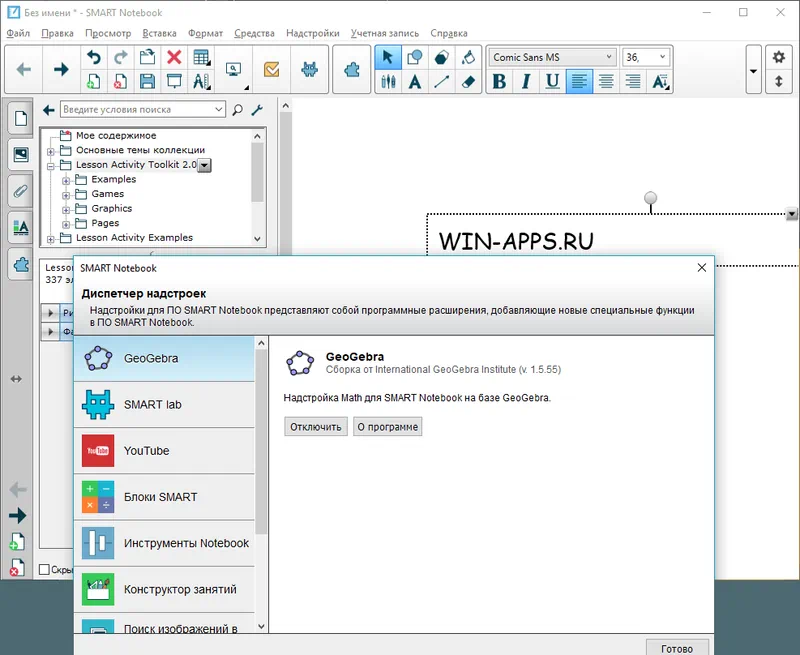Click the add-on list scrollbar thumb
This screenshot has height=655, width=800.
[261, 441]
